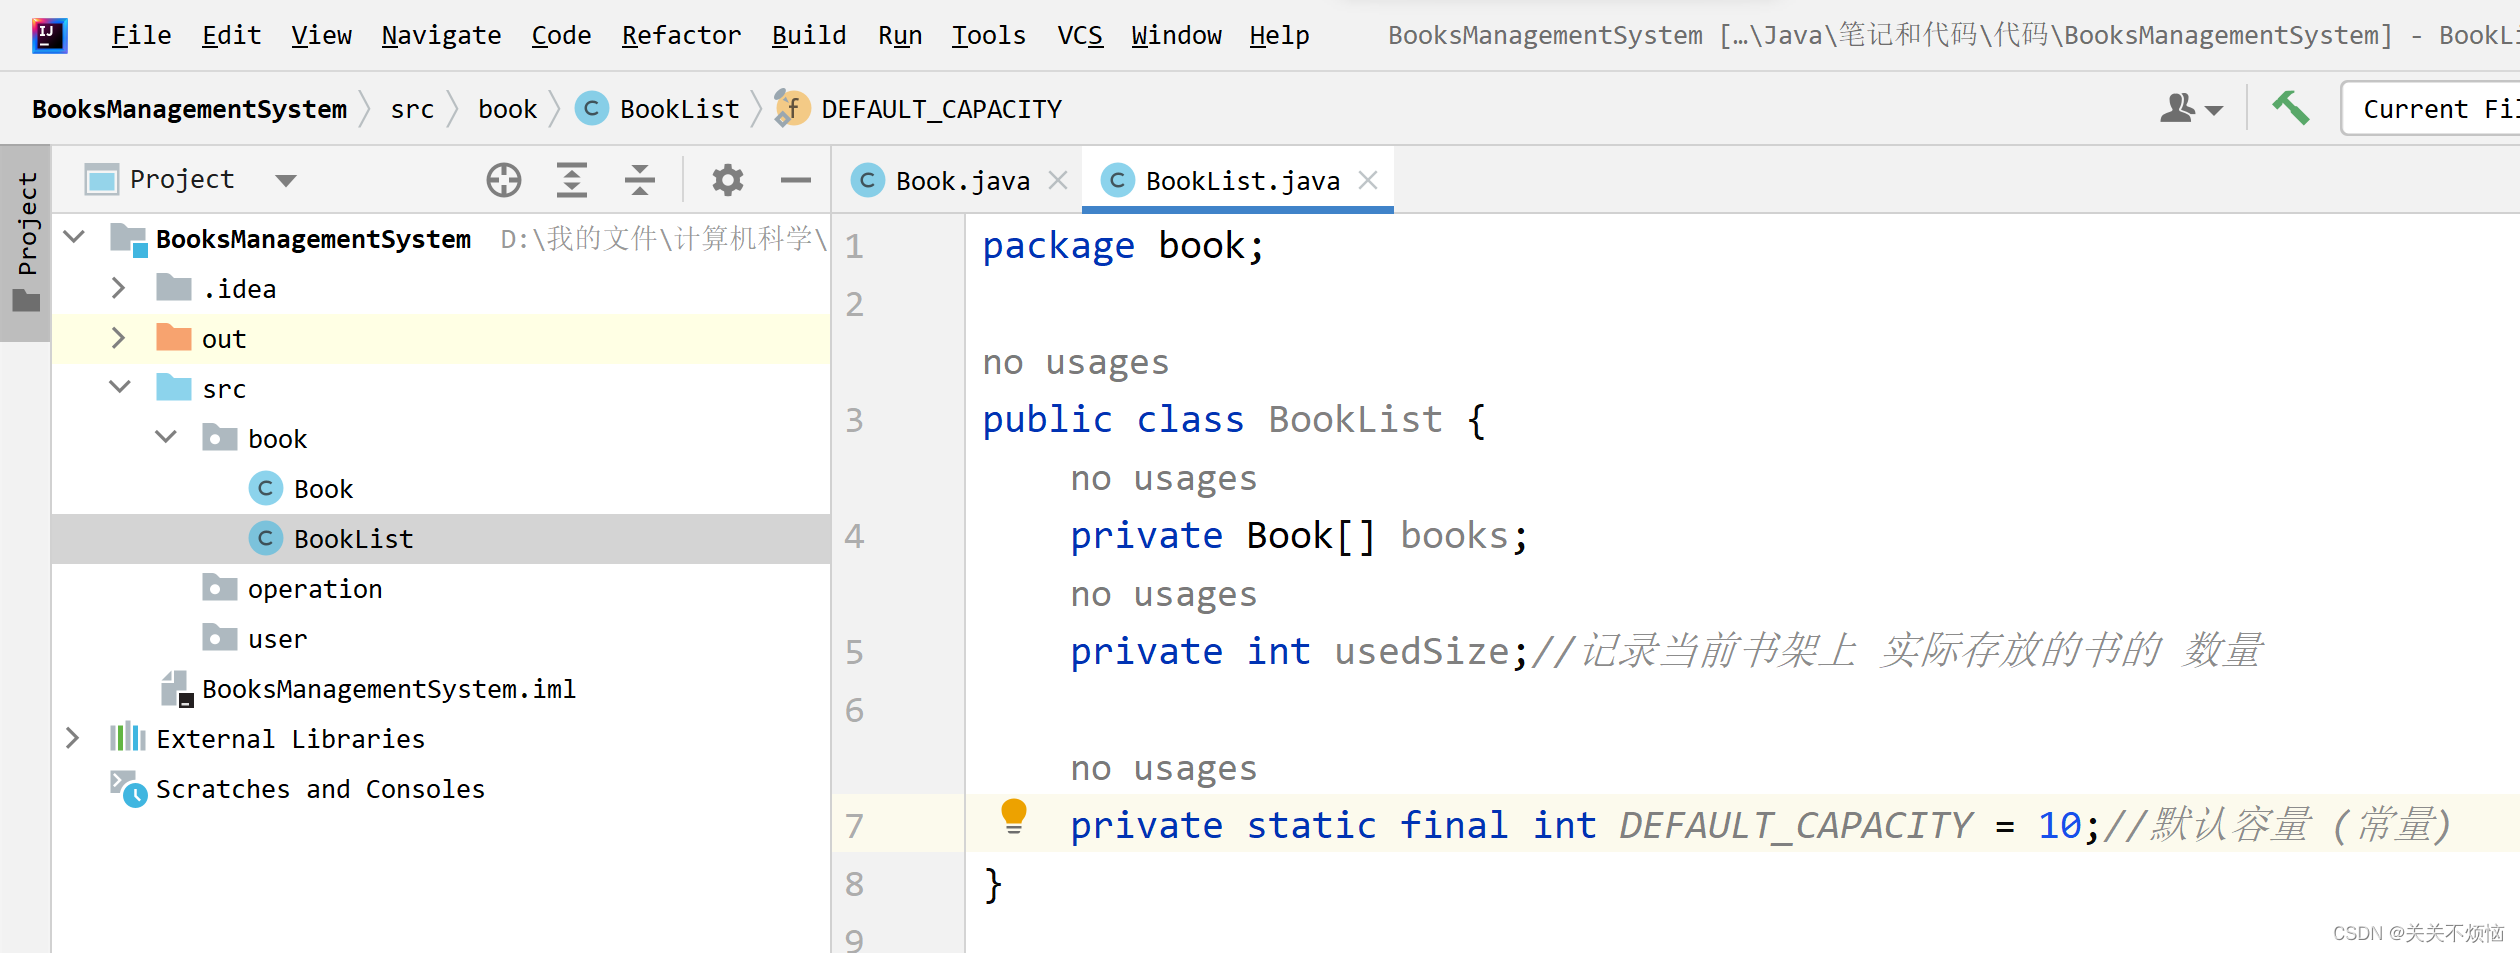Open the Tools menu
The width and height of the screenshot is (2520, 953).
988,36
